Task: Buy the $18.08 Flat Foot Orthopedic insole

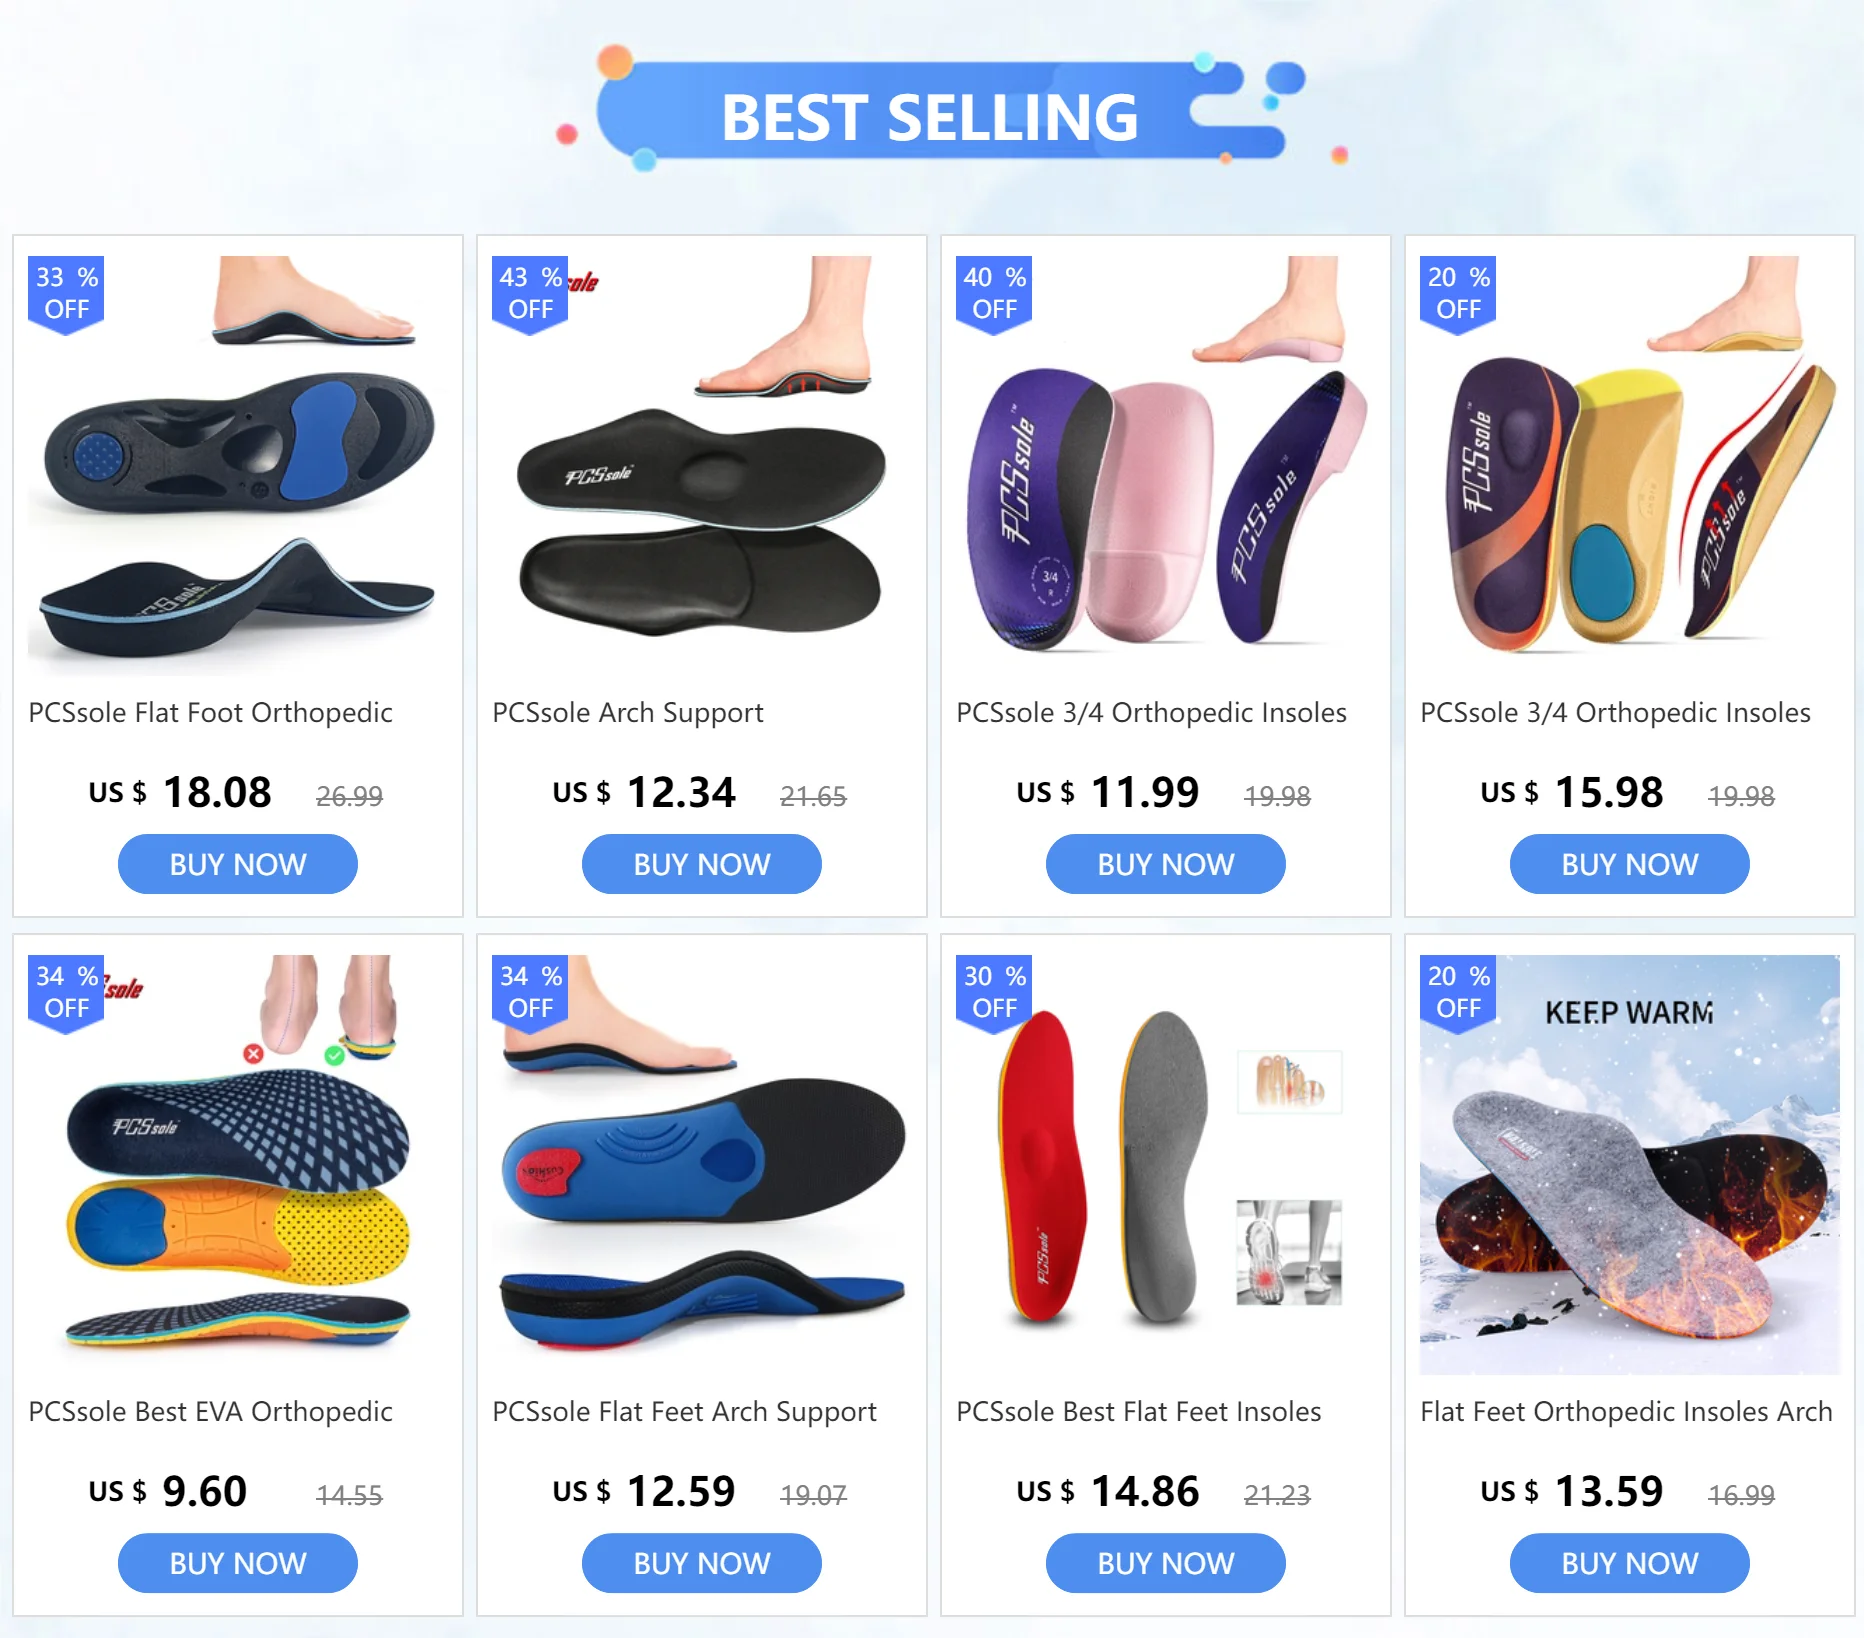Action: pos(238,864)
